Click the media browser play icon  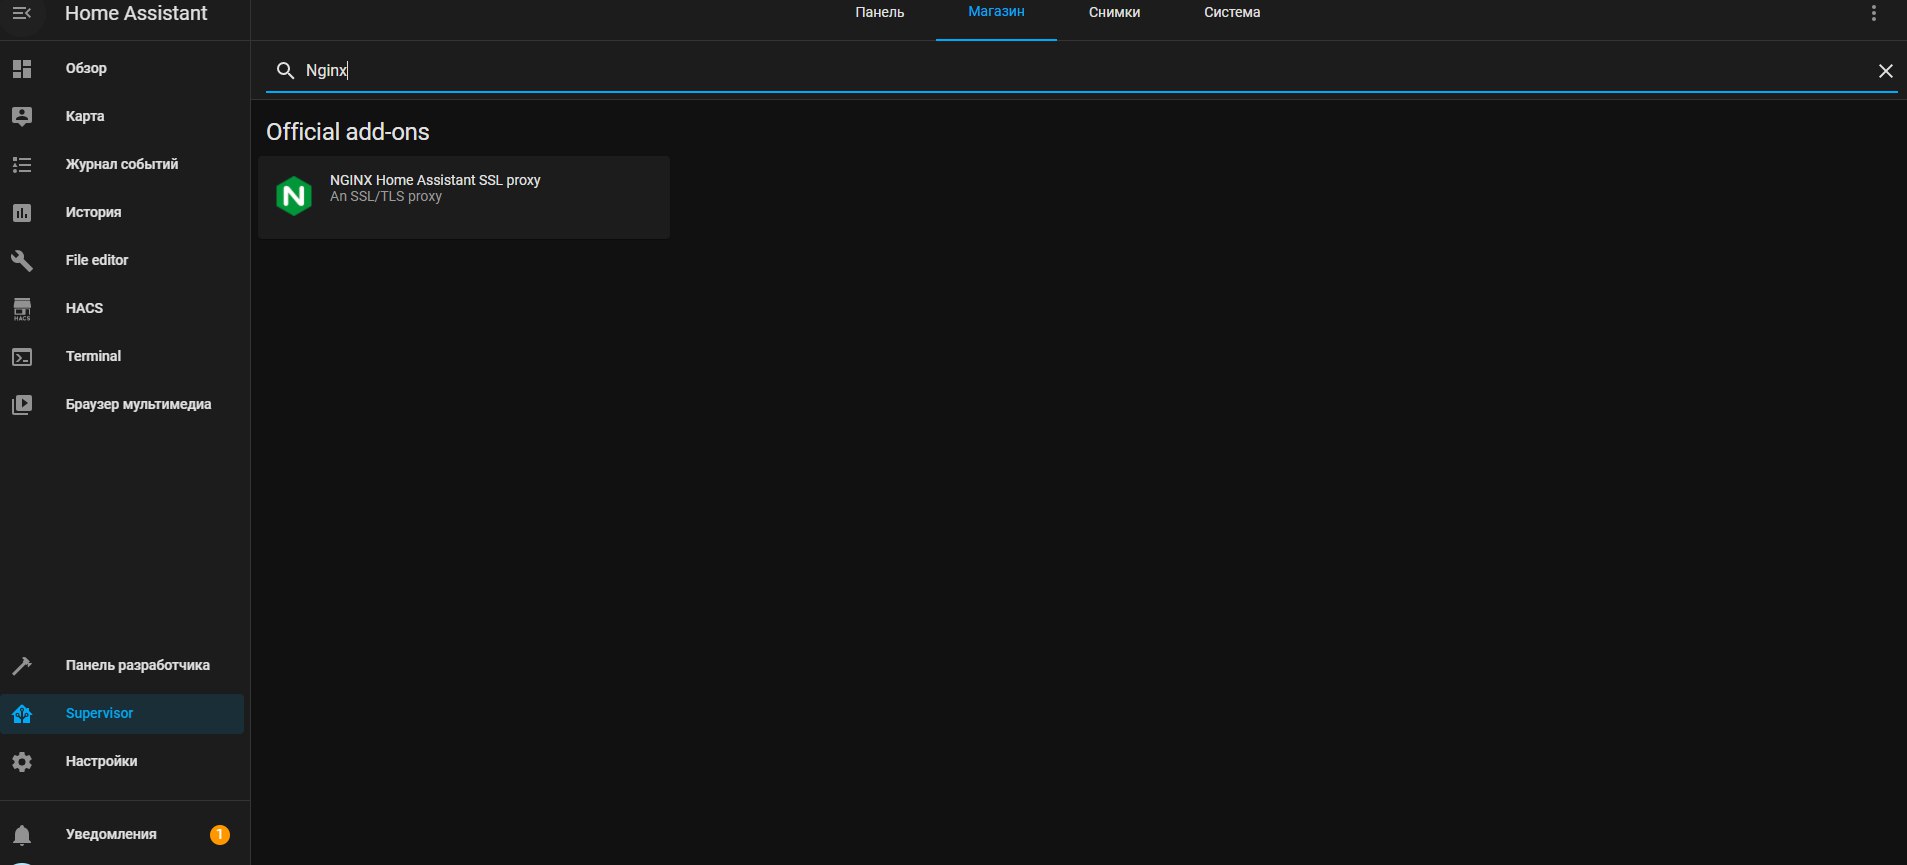[22, 404]
